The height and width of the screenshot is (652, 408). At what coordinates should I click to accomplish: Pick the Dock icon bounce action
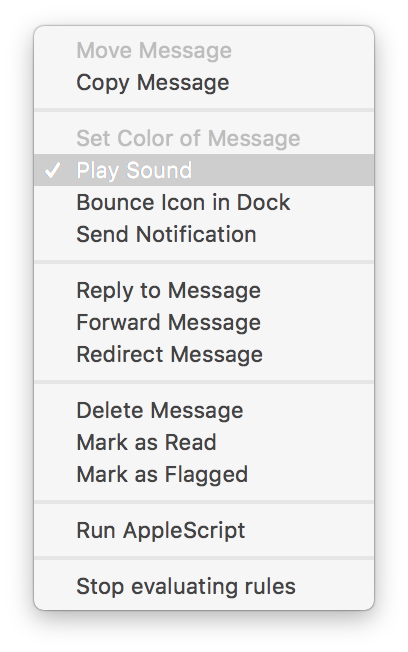coord(204,202)
